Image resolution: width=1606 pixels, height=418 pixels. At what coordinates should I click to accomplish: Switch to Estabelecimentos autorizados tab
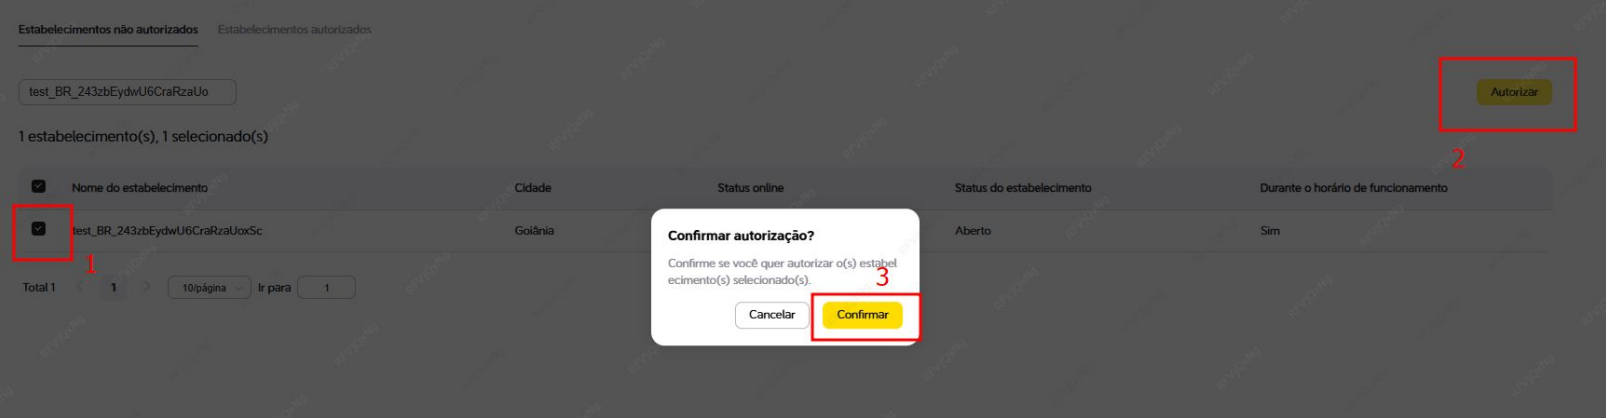tap(294, 30)
